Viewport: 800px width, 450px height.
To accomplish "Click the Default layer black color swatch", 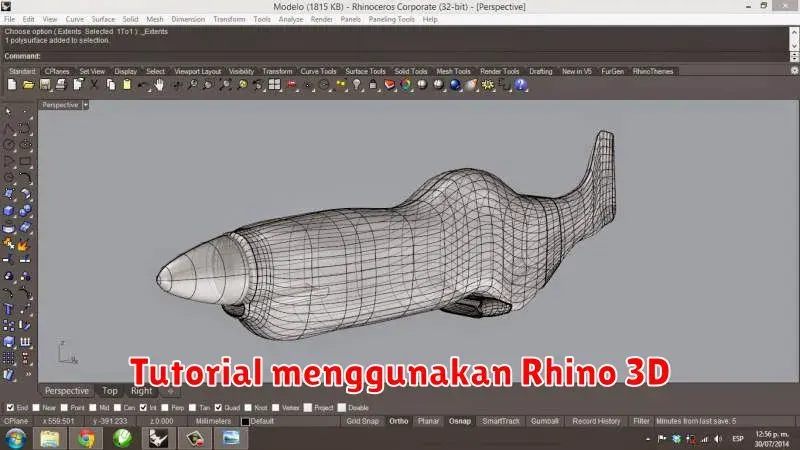I will (245, 422).
